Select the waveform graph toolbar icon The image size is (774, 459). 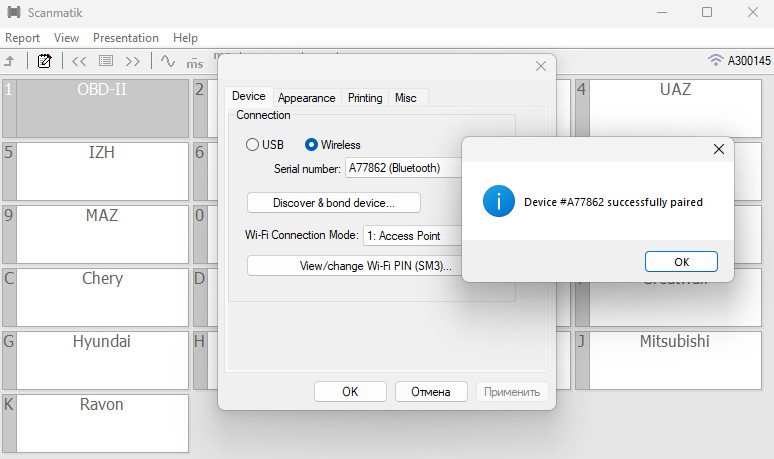pos(168,61)
